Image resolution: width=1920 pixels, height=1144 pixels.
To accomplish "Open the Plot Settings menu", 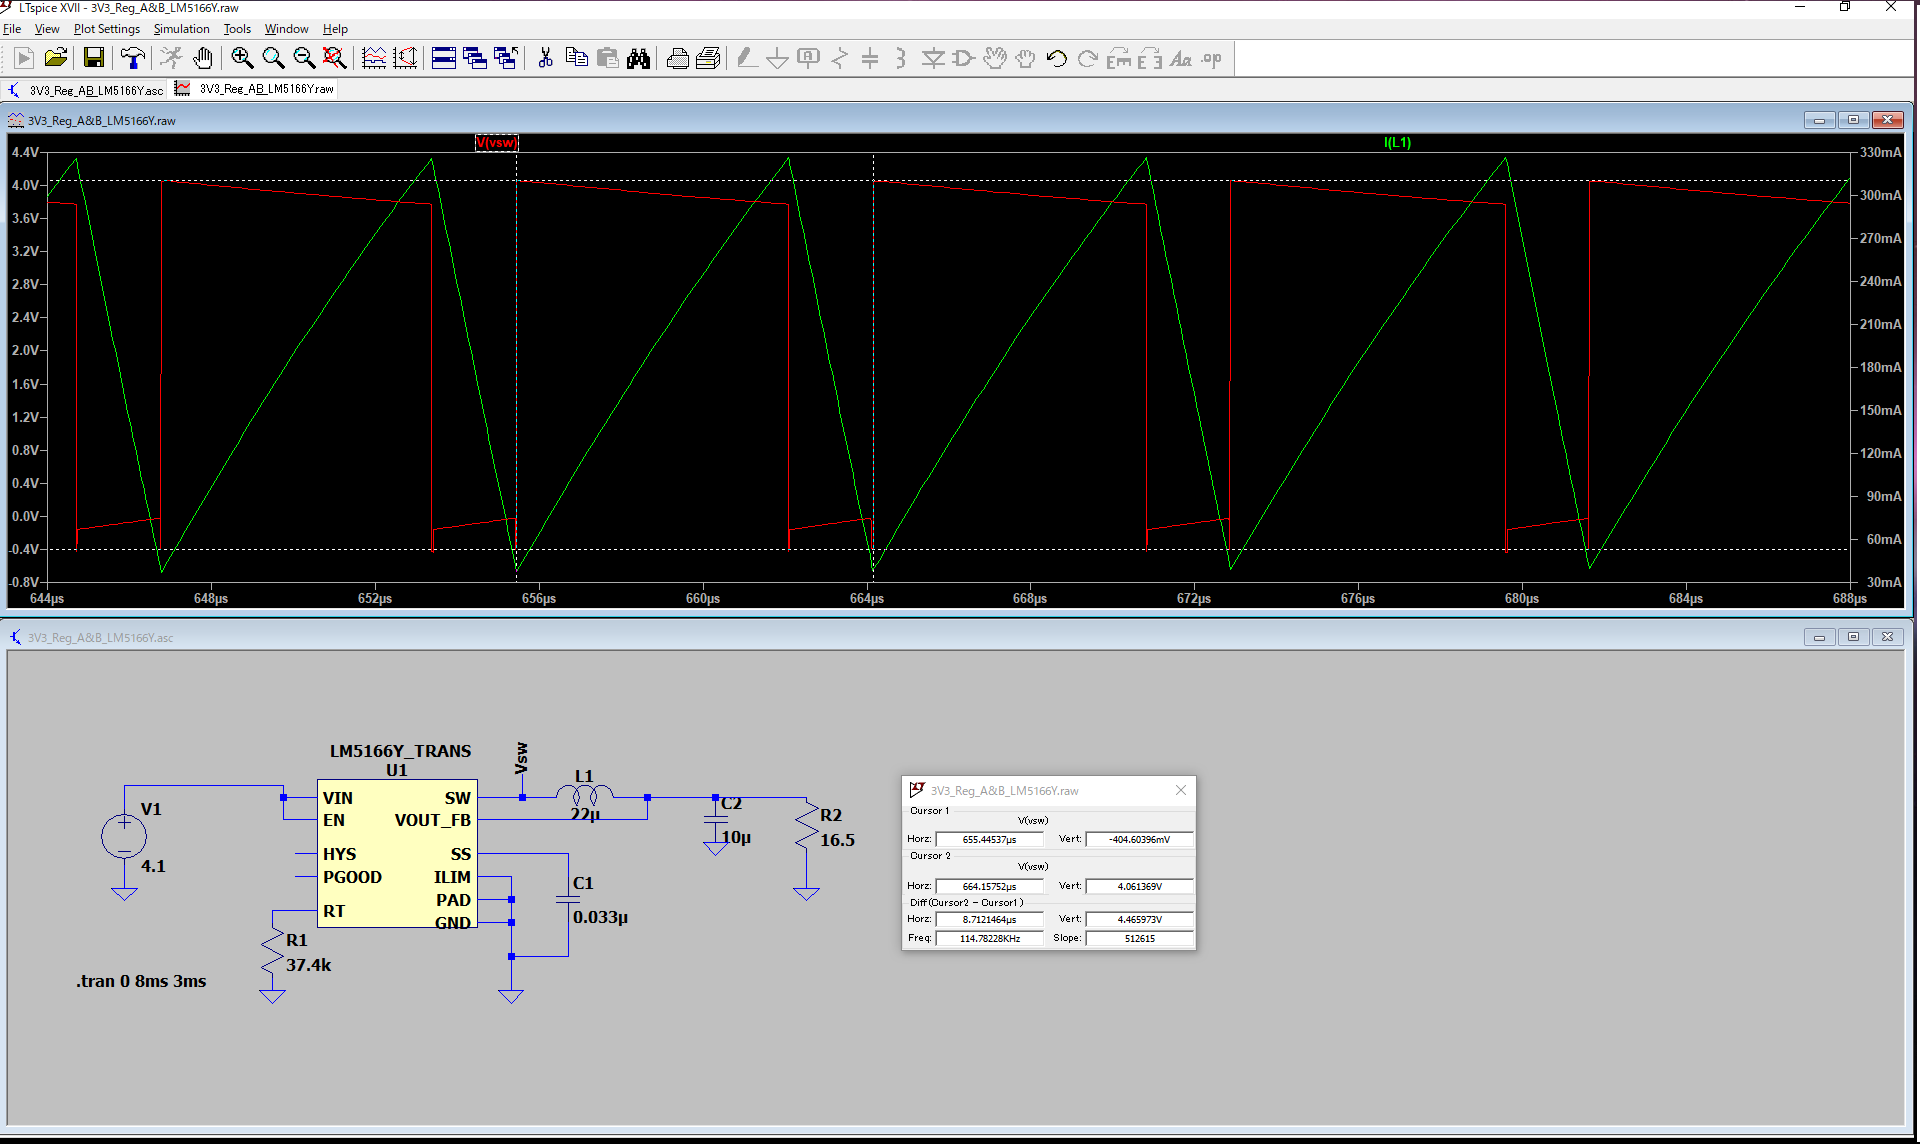I will [x=106, y=29].
